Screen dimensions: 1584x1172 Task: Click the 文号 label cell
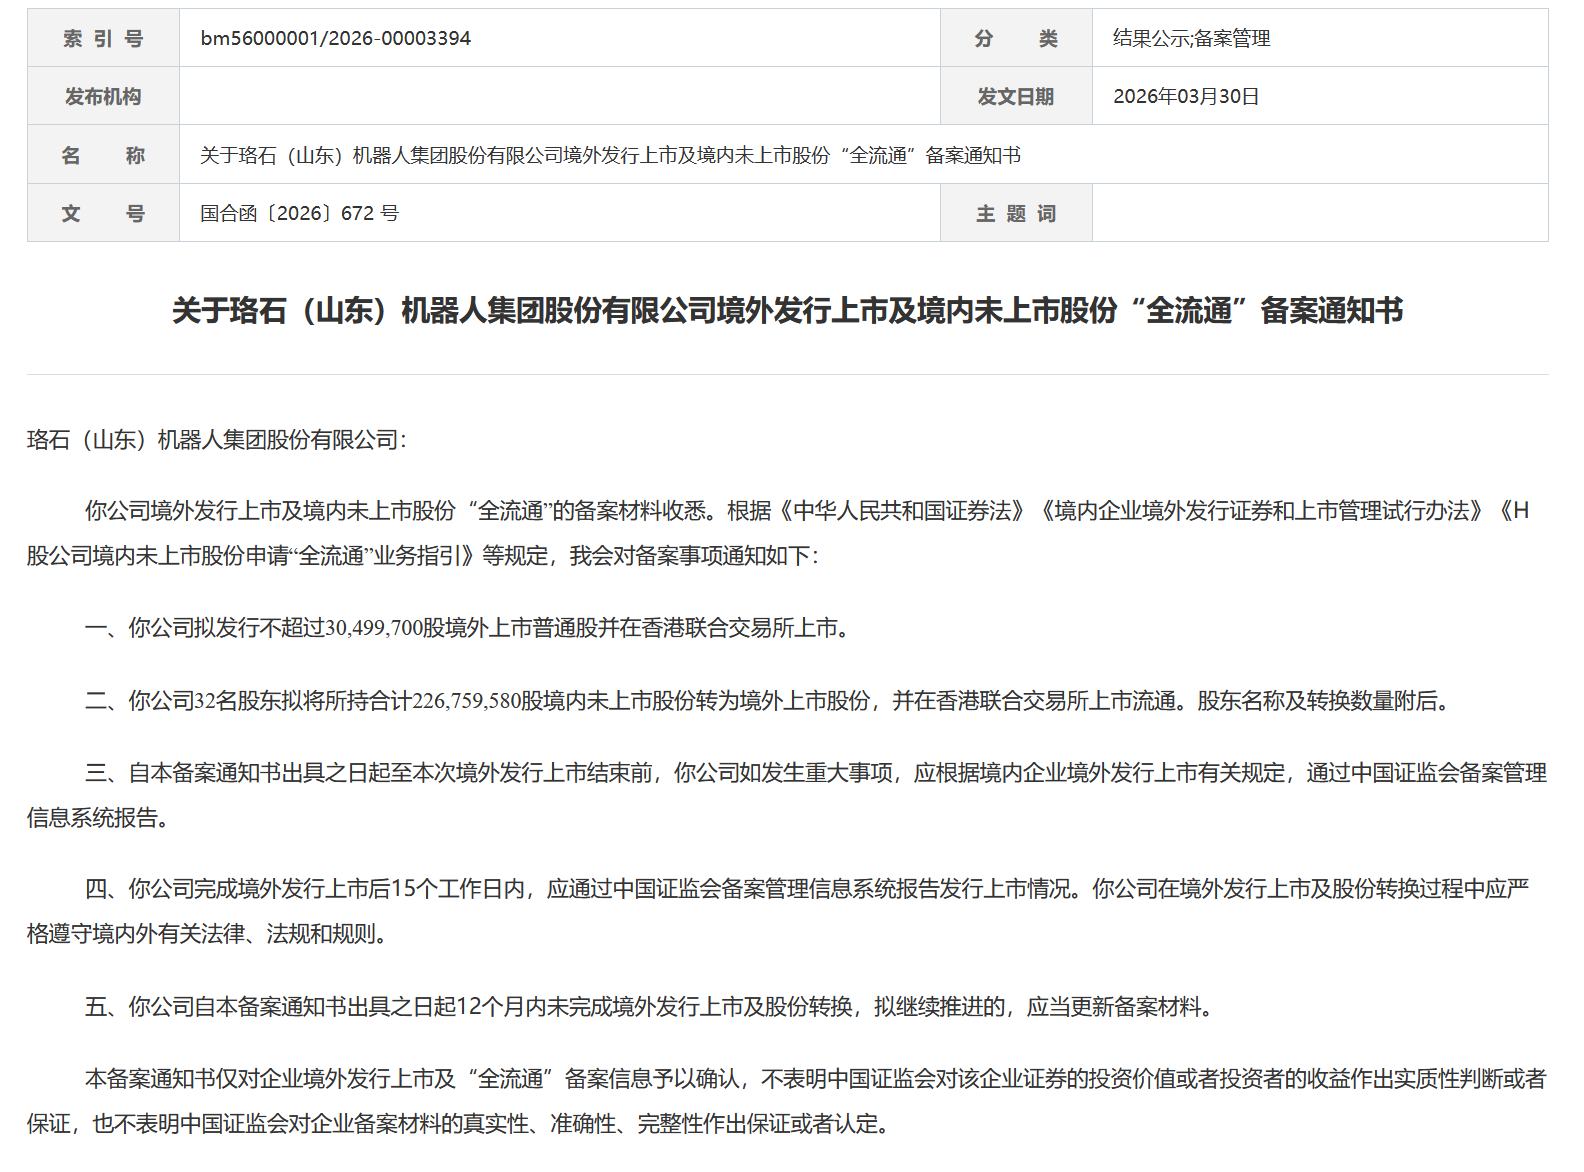[103, 213]
